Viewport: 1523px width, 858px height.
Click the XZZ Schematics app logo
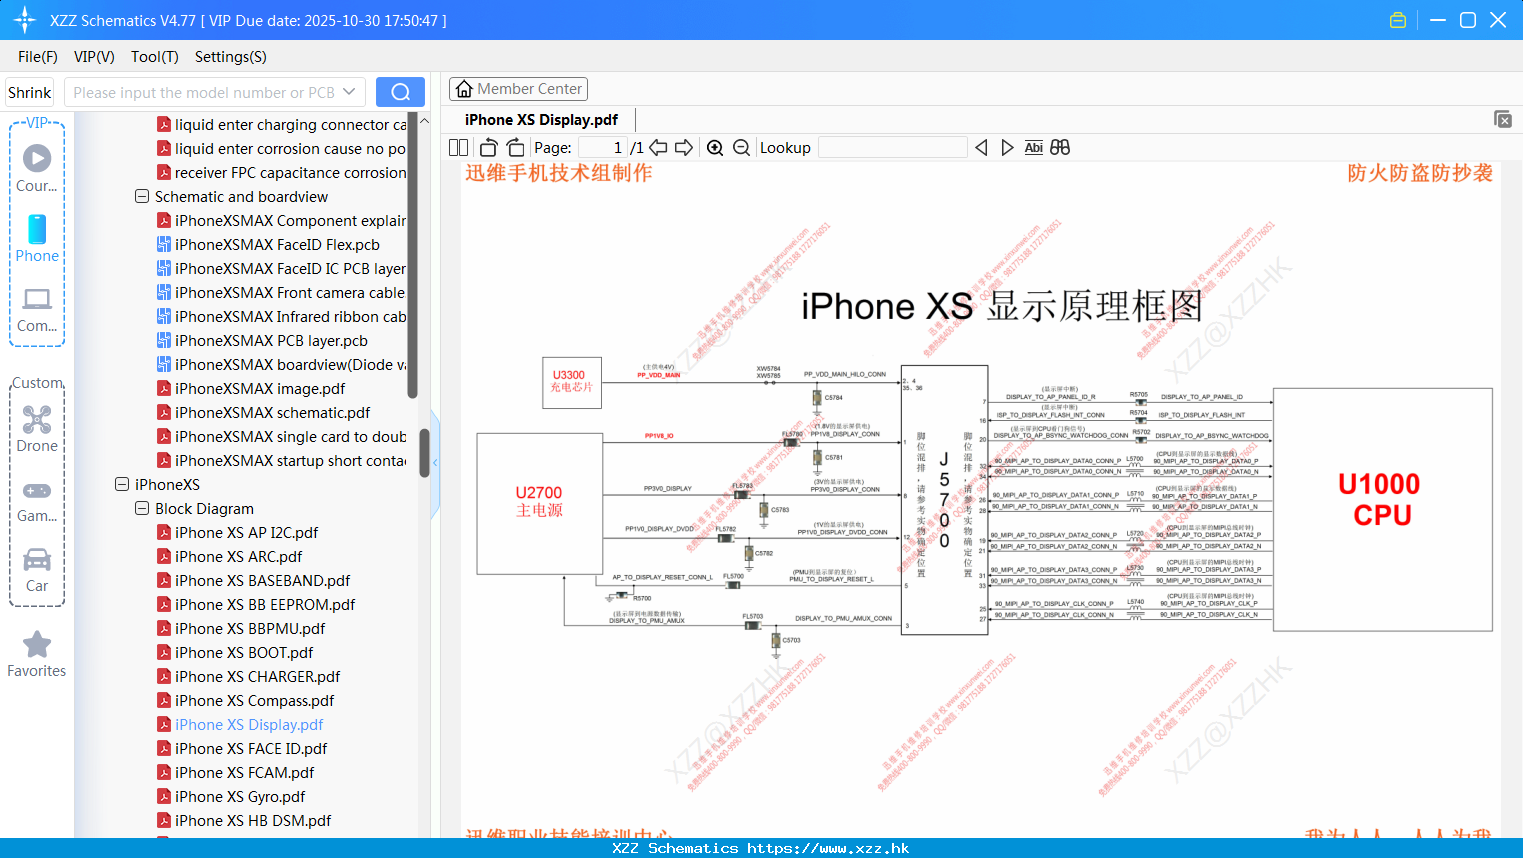point(25,20)
